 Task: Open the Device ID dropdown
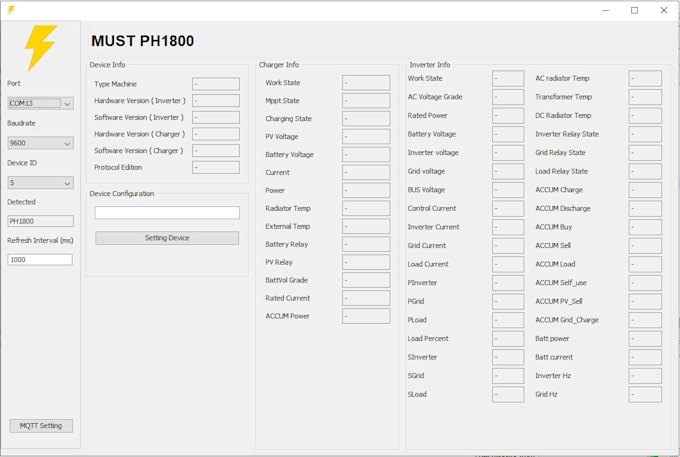pyautogui.click(x=40, y=183)
